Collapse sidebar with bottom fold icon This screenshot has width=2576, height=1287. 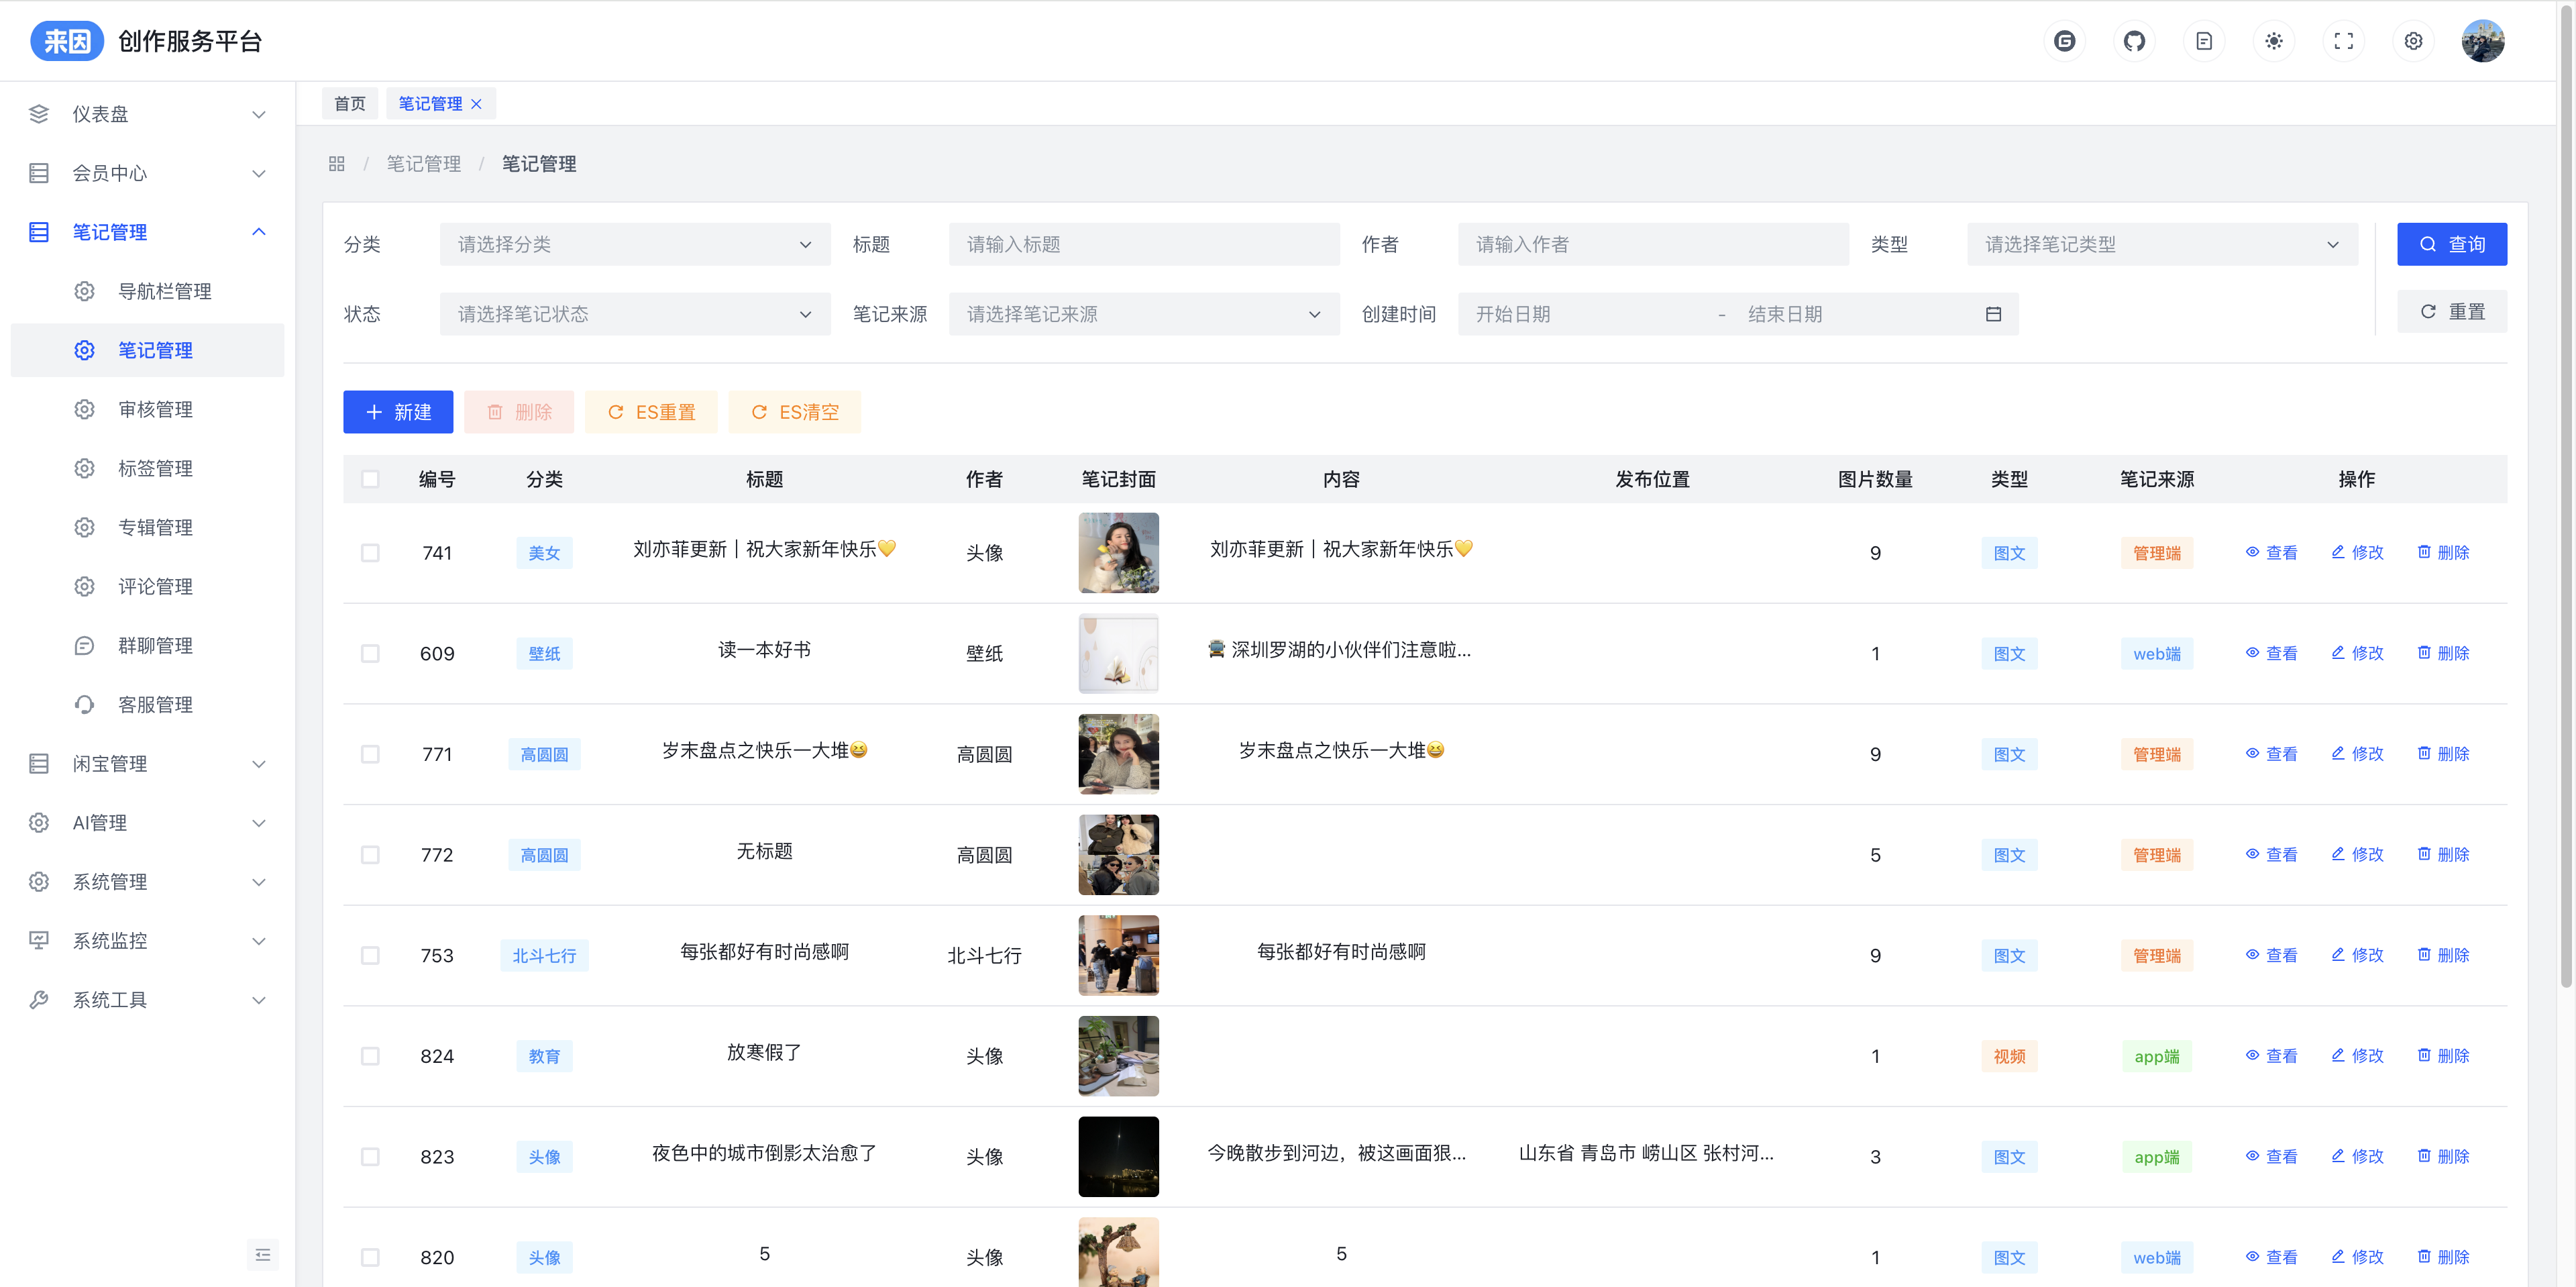click(x=263, y=1254)
